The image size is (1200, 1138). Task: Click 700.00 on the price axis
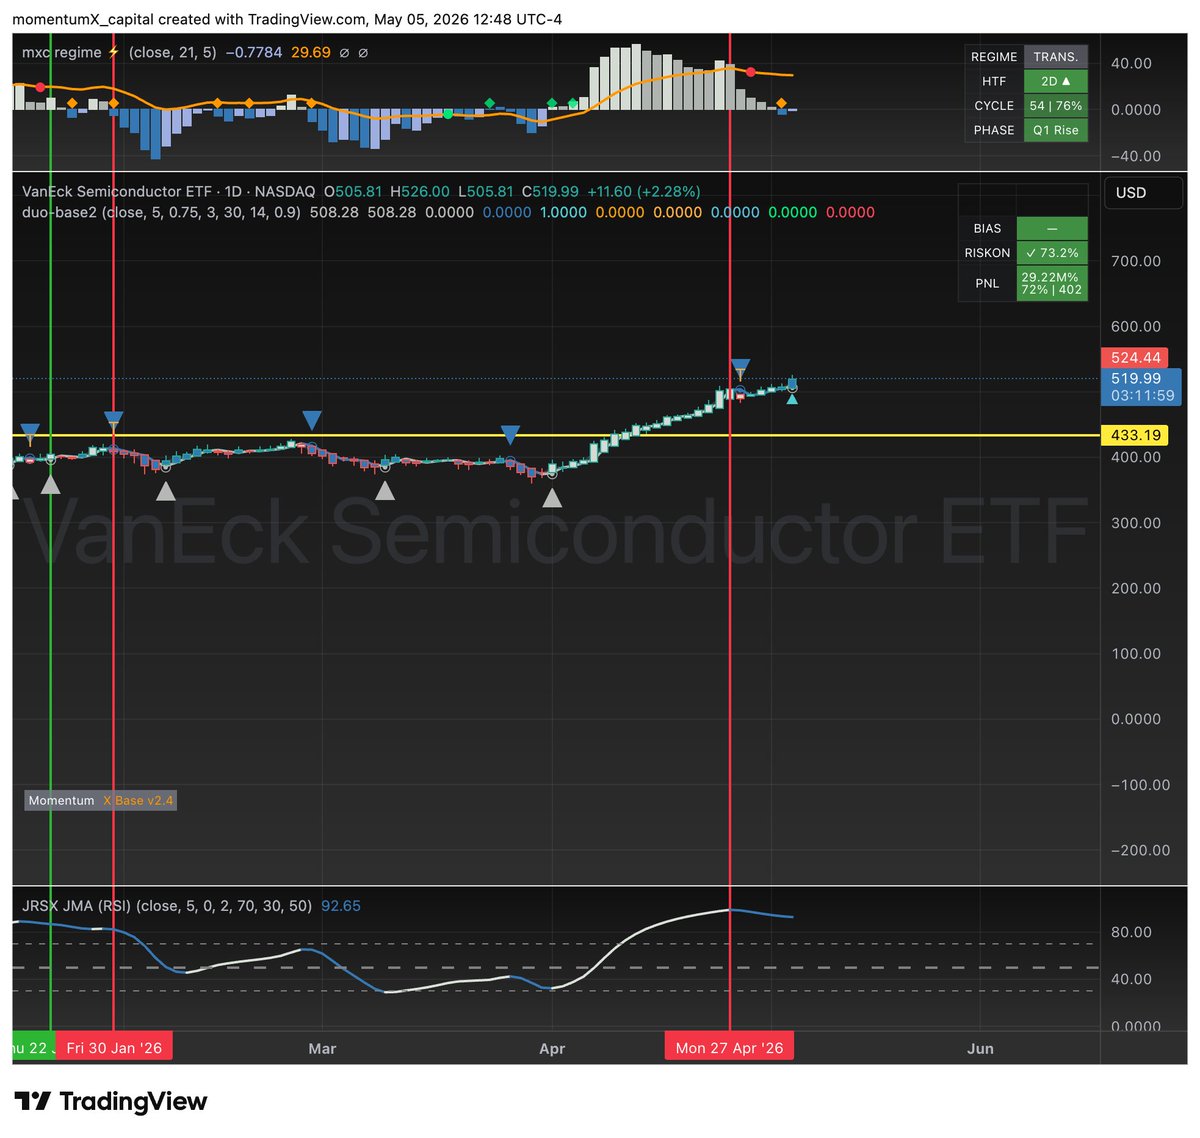pos(1136,261)
